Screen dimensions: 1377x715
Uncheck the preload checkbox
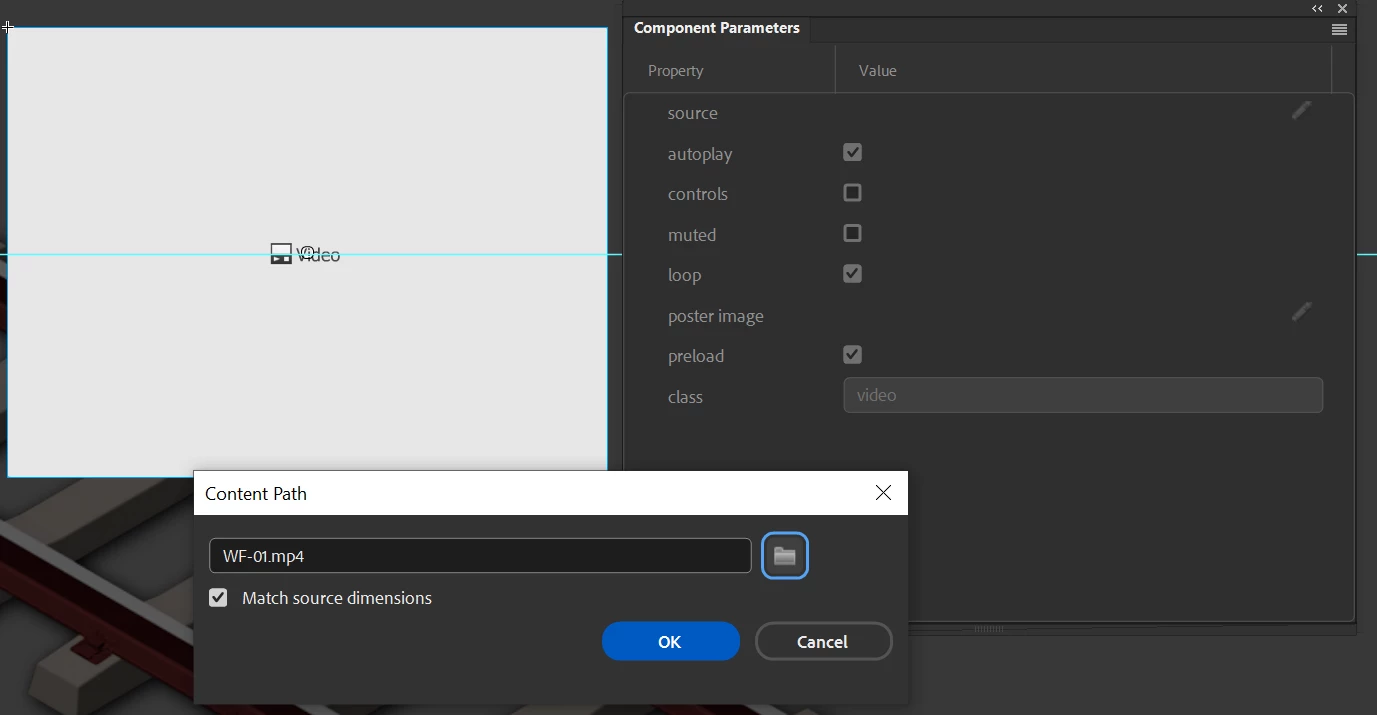[852, 354]
